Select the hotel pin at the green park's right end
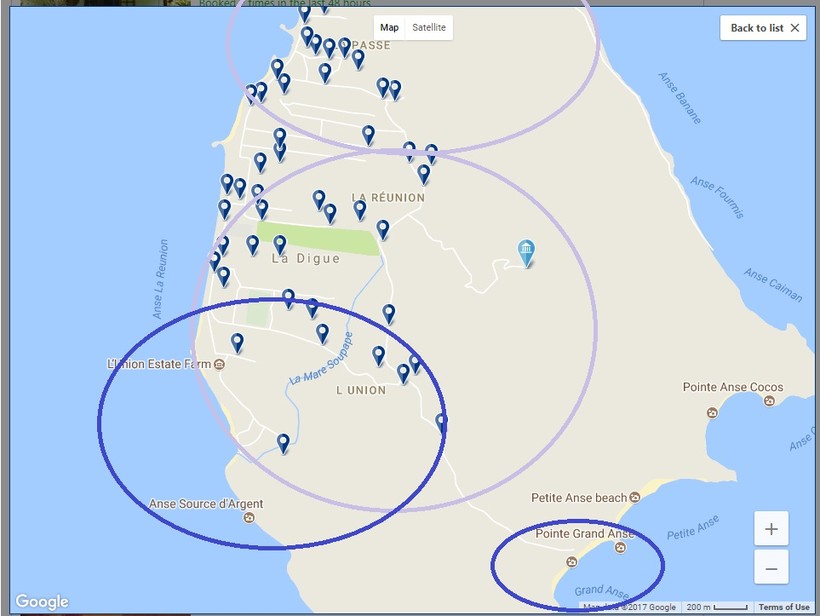820x616 pixels. click(x=382, y=230)
